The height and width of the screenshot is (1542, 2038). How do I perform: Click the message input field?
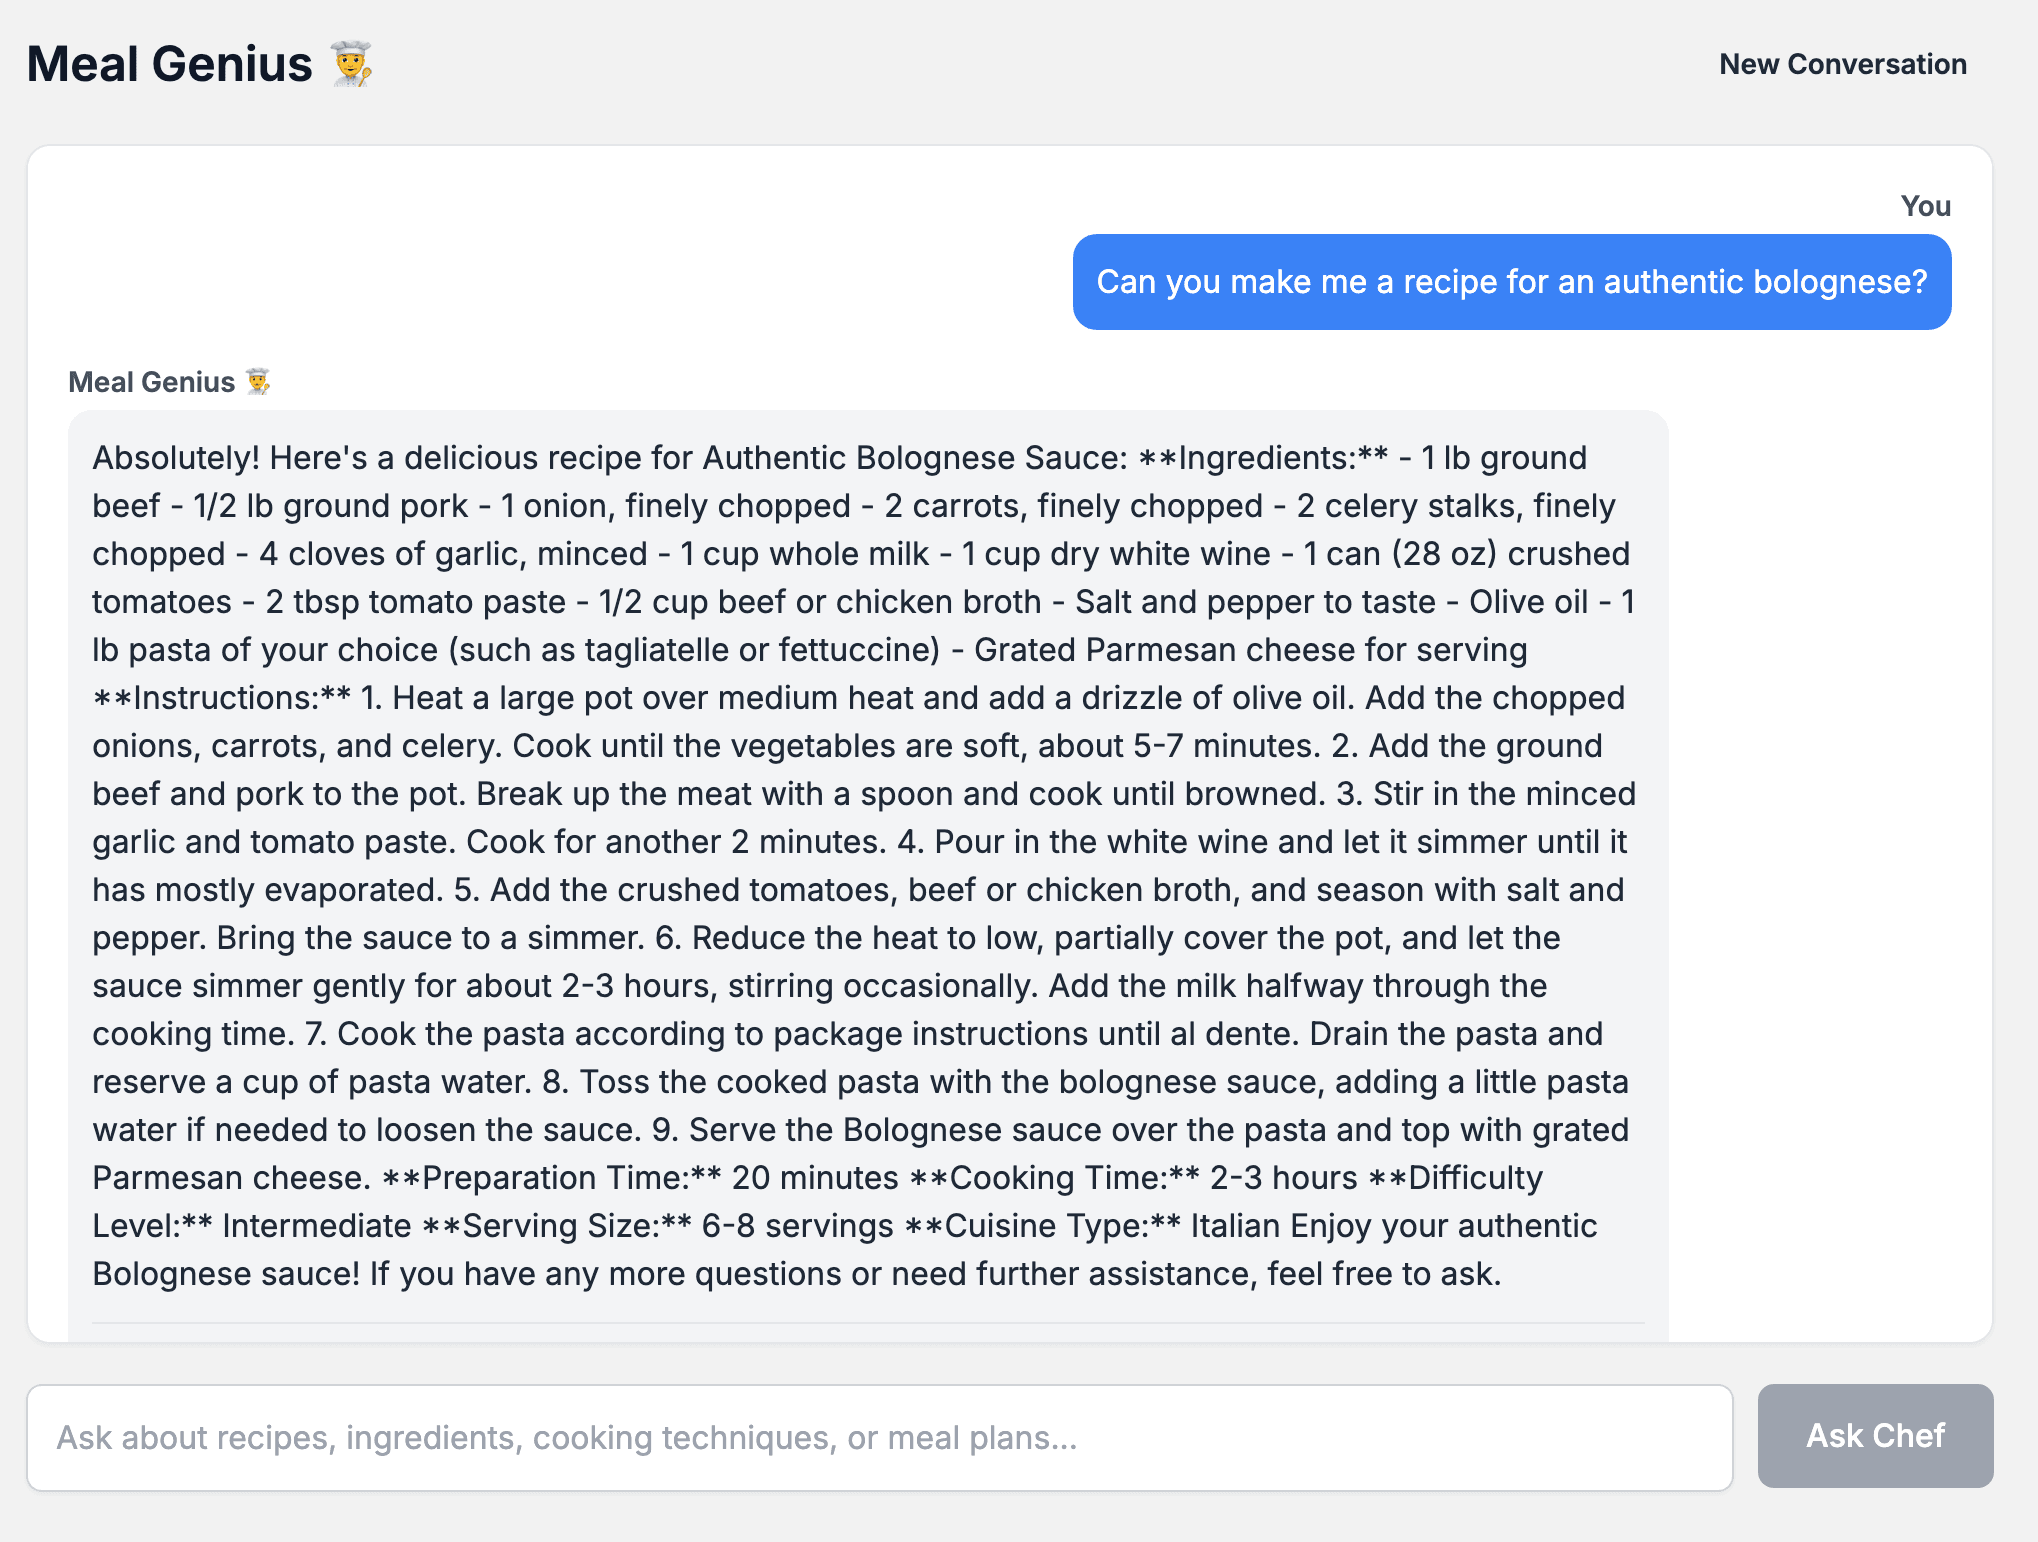880,1437
